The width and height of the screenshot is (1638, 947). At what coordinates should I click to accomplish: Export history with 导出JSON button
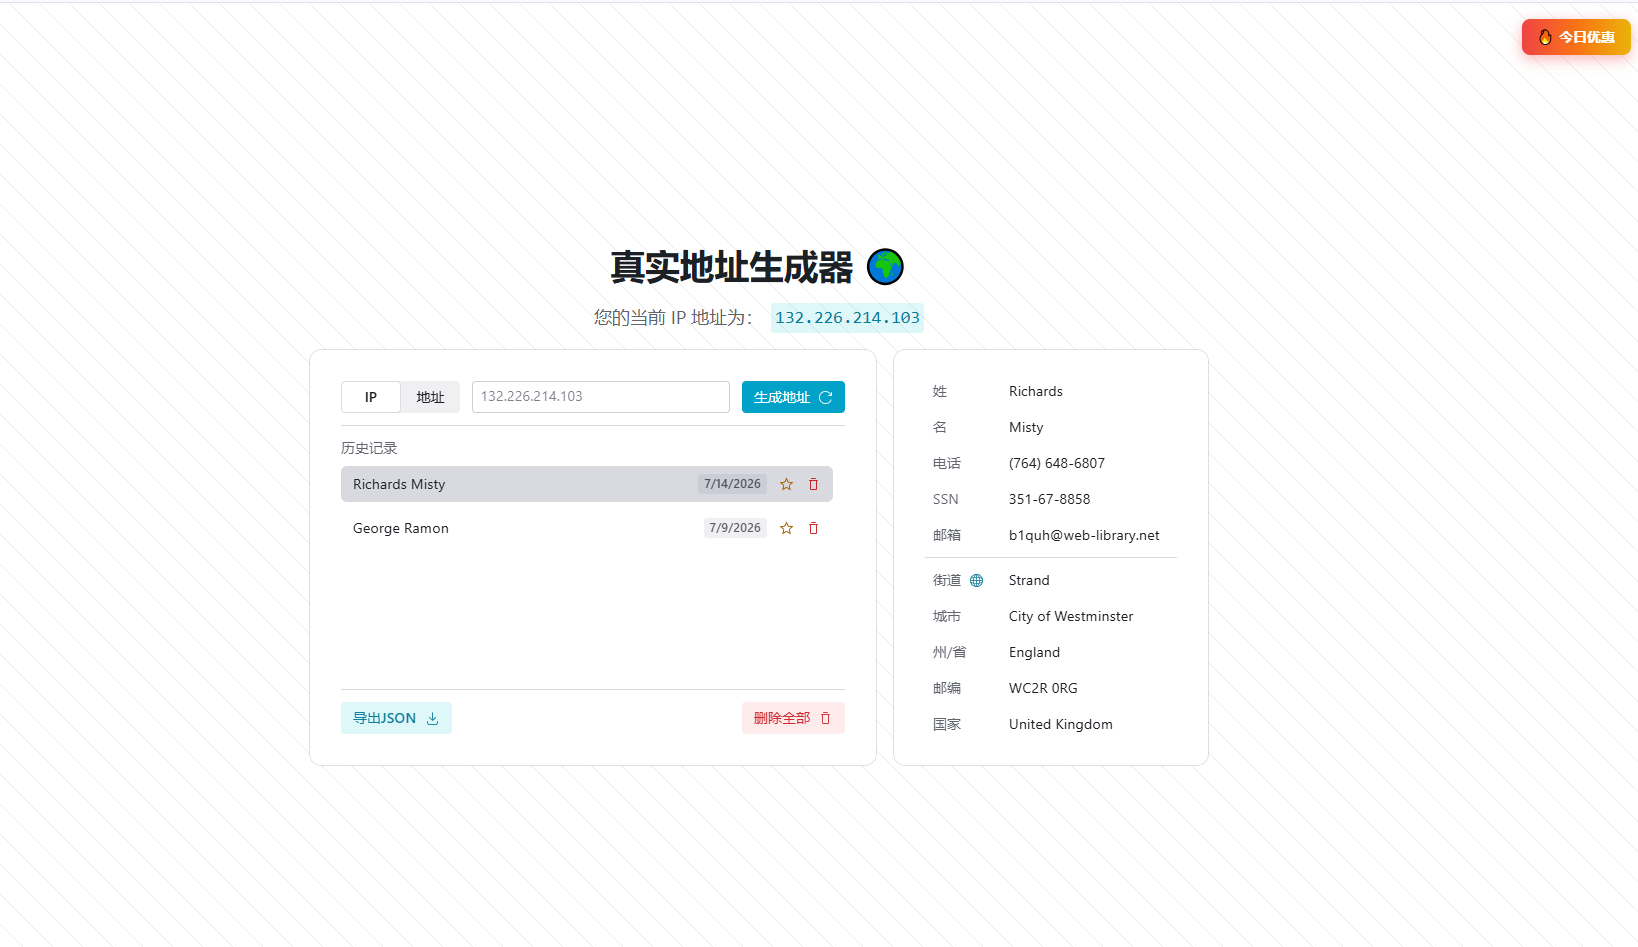[396, 718]
